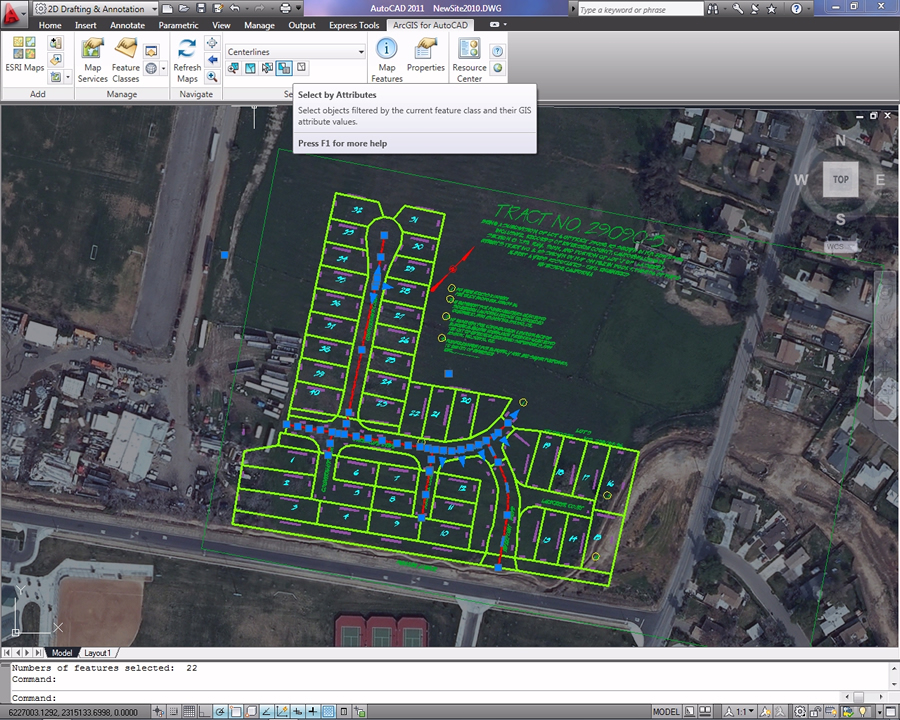Click the Map Services button

click(x=92, y=60)
